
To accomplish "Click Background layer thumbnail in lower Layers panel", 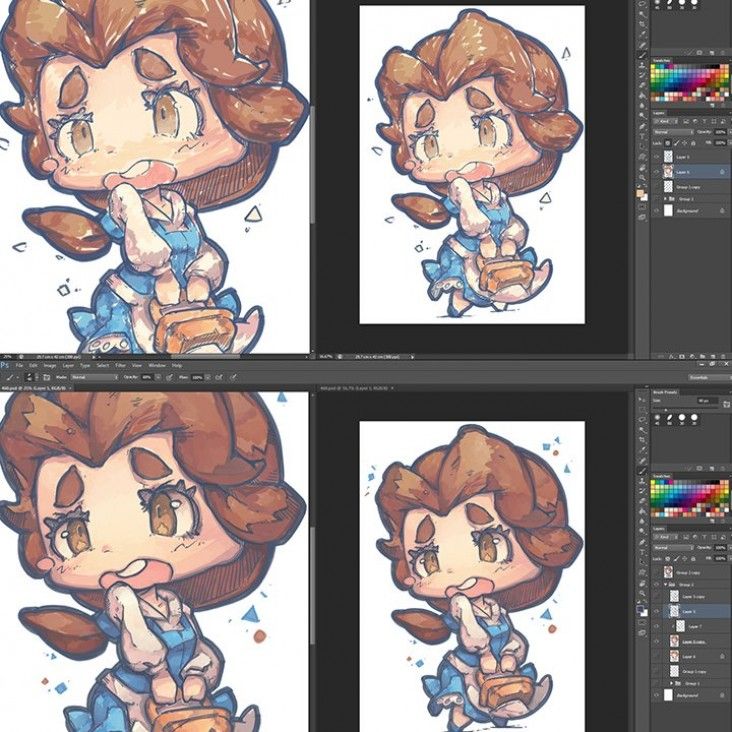I will click(669, 696).
